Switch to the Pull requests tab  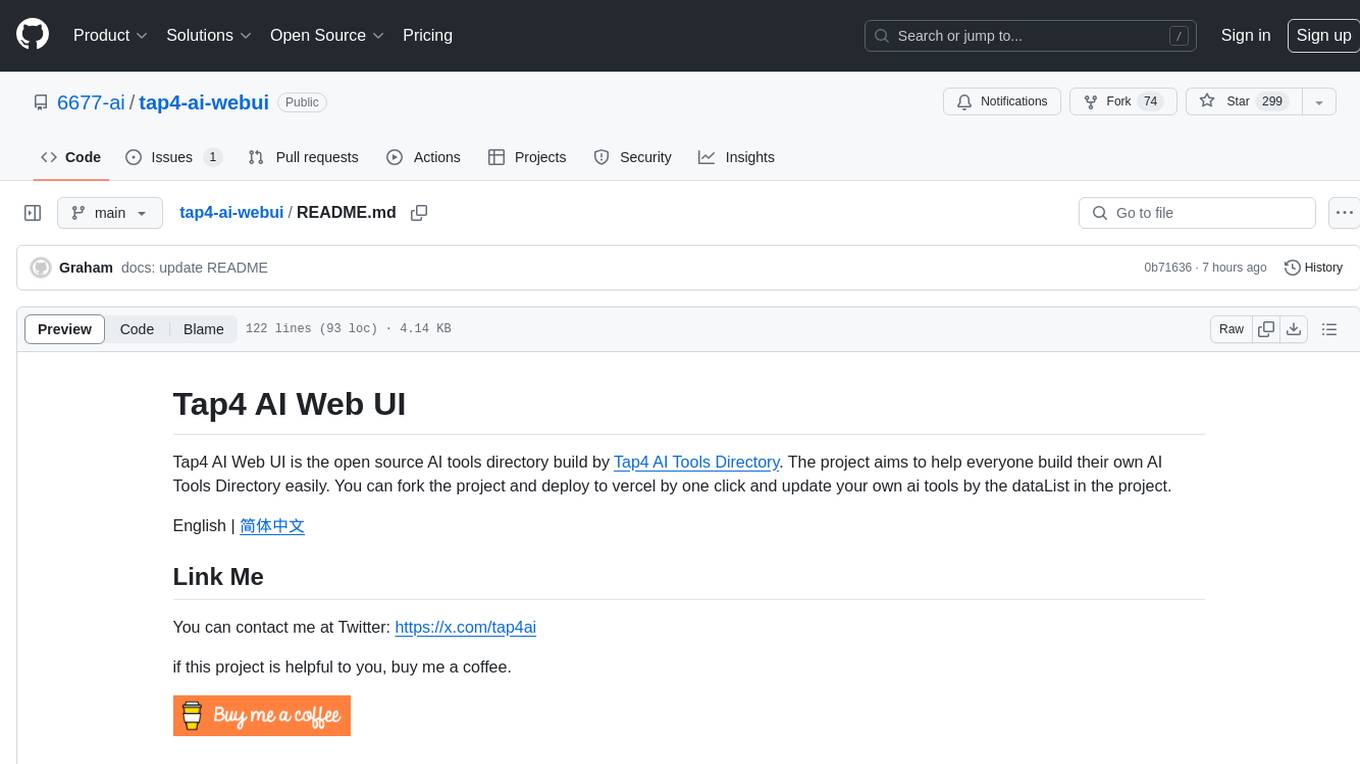click(x=303, y=157)
